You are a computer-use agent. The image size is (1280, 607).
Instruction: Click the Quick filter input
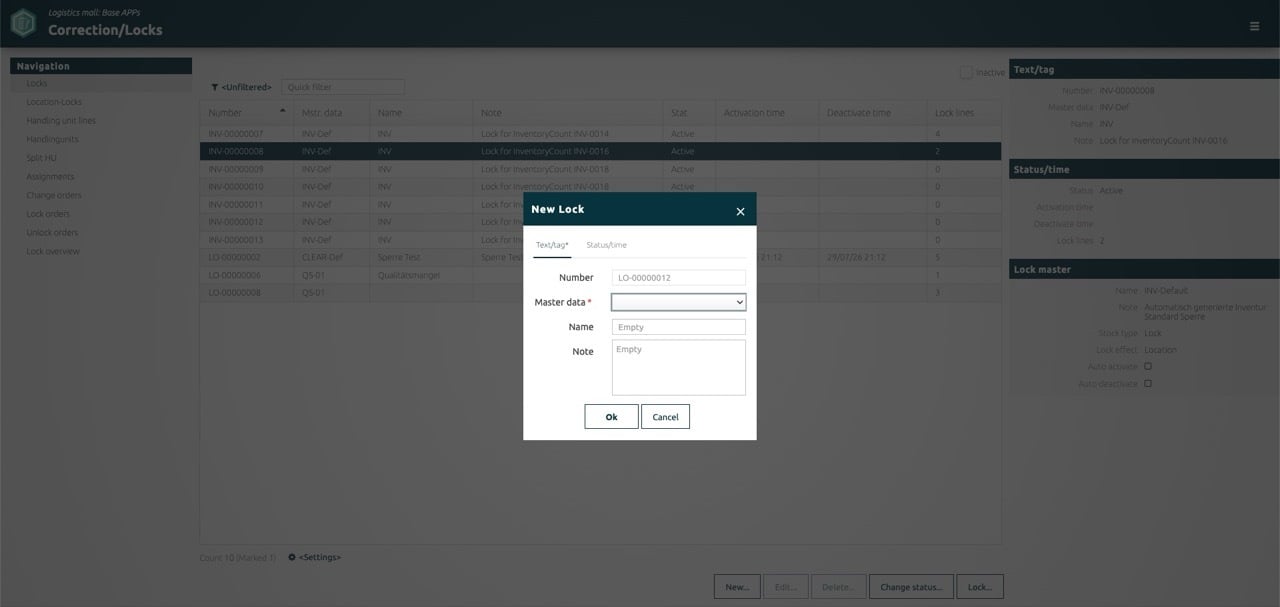(x=343, y=87)
